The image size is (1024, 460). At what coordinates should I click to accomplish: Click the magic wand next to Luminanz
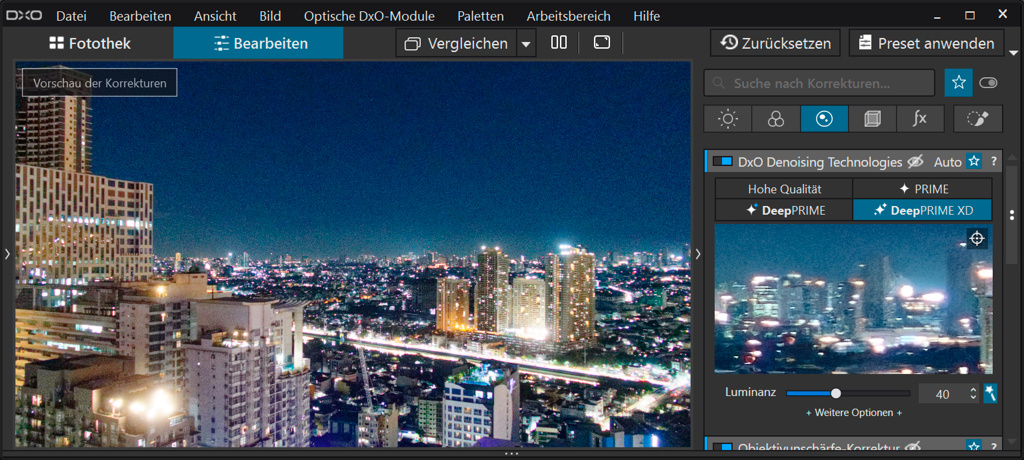click(x=990, y=393)
